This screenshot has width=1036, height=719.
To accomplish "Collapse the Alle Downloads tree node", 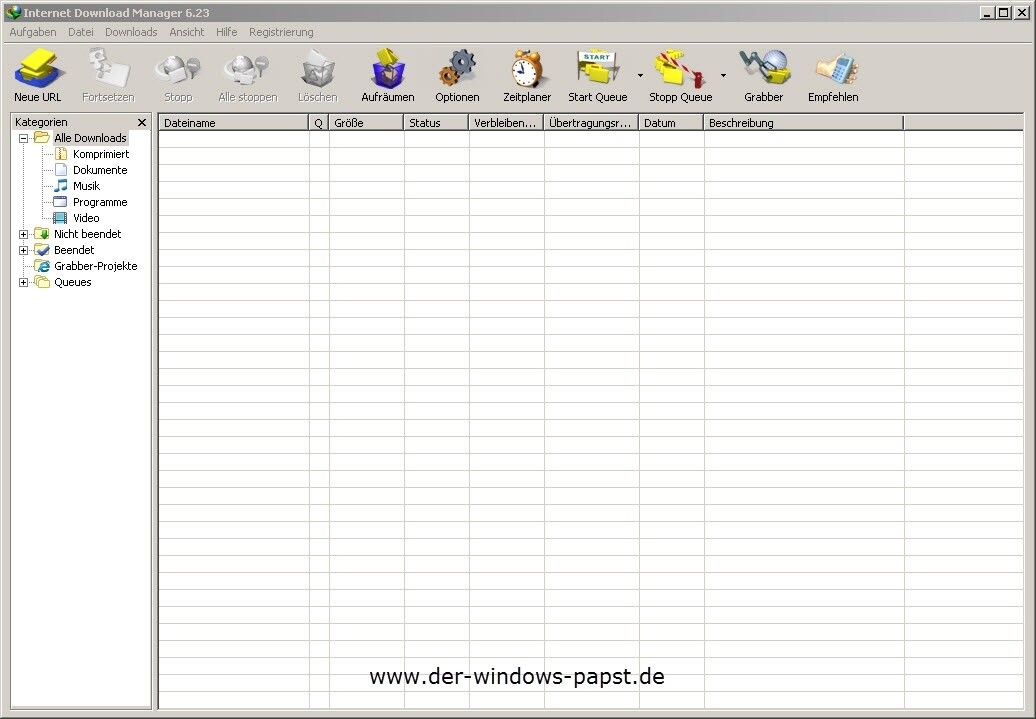I will coord(24,138).
